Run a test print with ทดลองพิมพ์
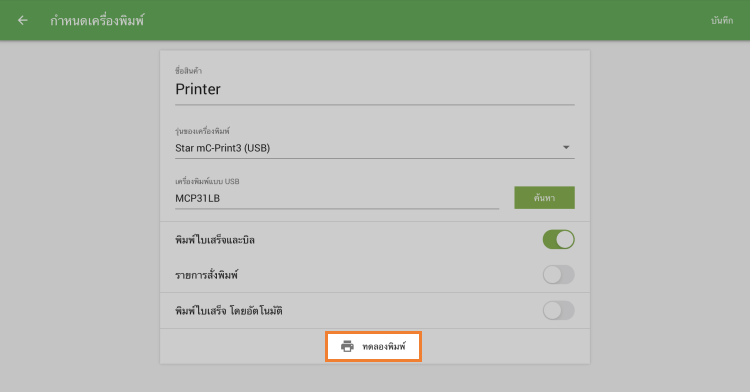 (373, 346)
